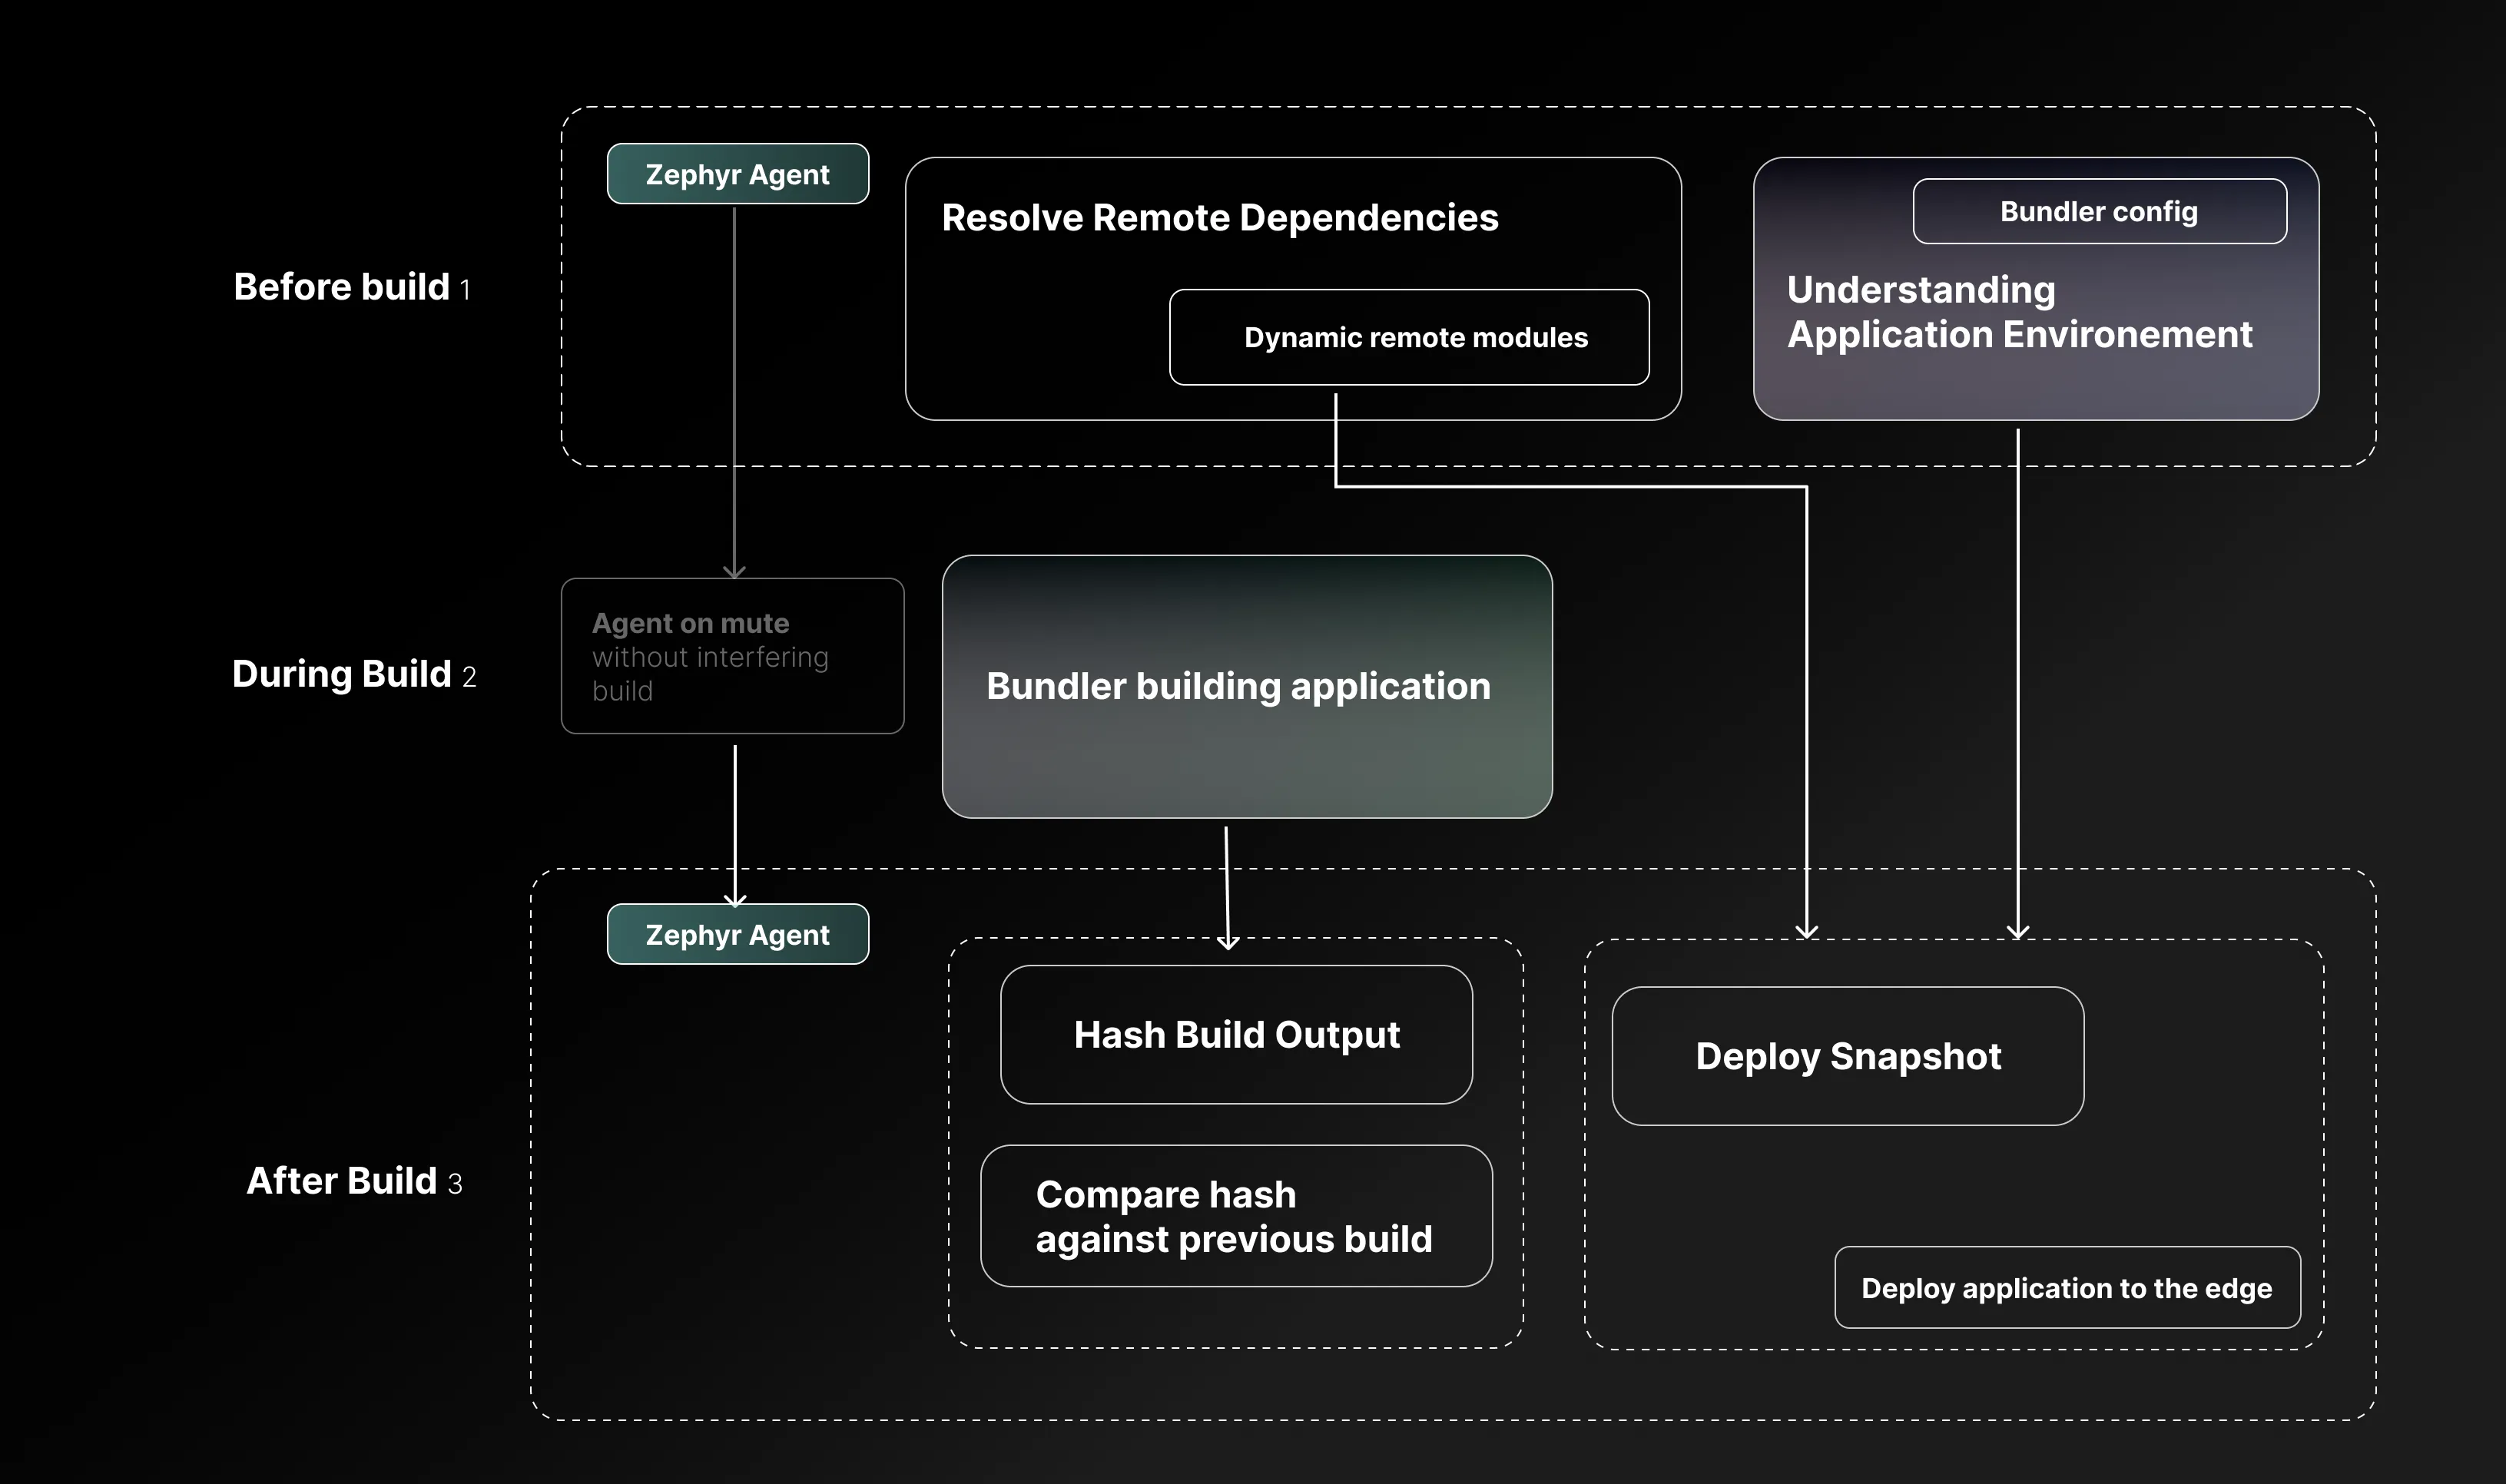Click the top Zephyr Agent badge

[x=737, y=174]
